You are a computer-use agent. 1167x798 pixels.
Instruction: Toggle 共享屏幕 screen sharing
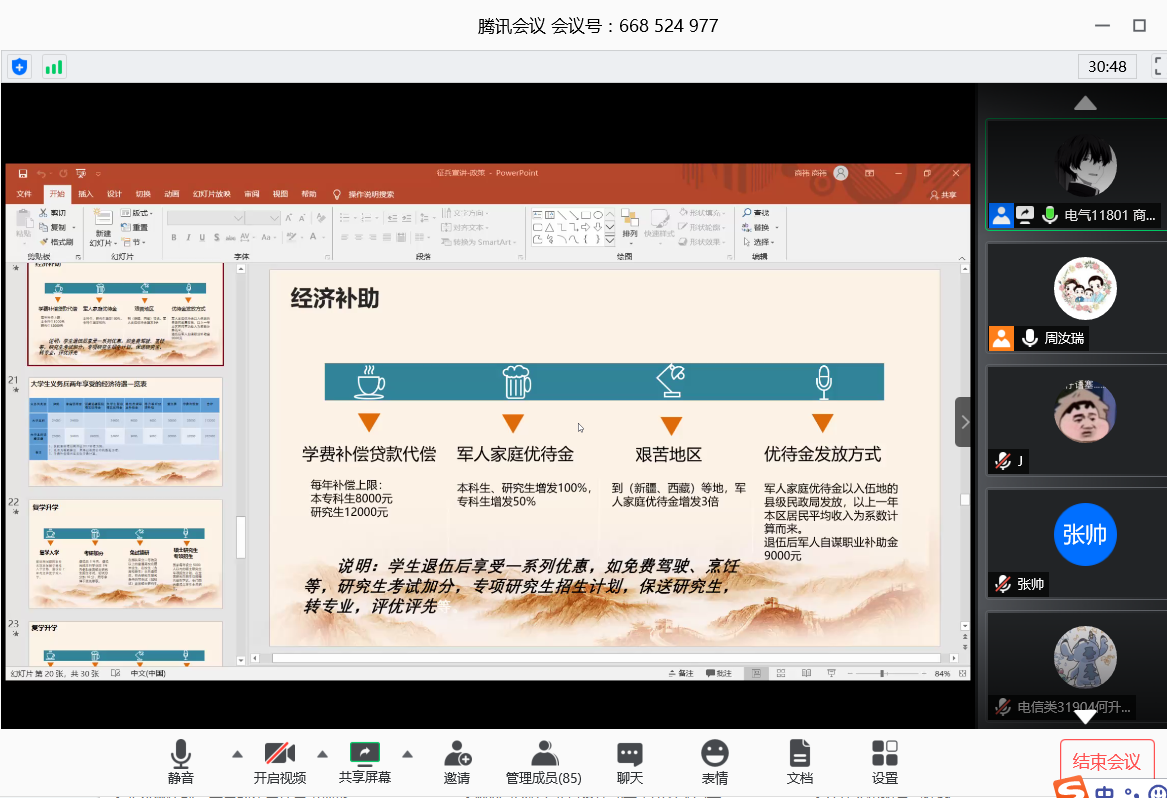coord(364,762)
